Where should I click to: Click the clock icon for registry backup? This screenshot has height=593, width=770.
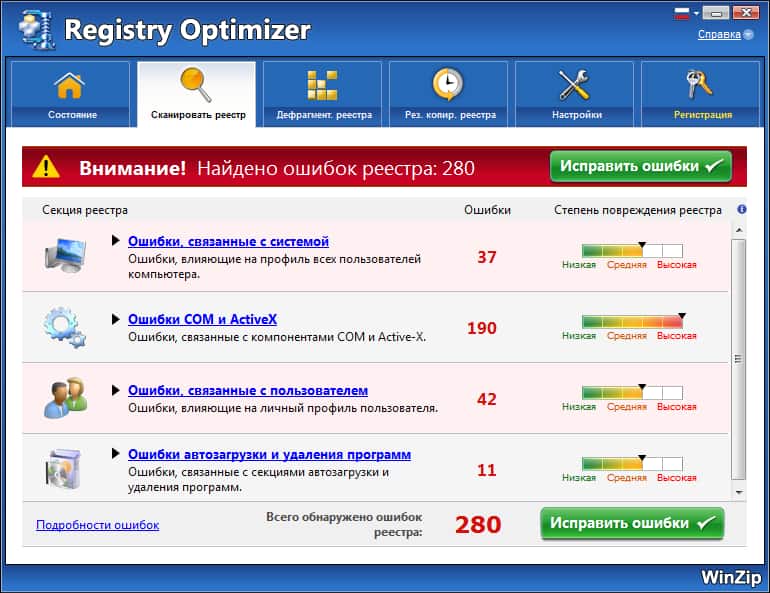448,85
